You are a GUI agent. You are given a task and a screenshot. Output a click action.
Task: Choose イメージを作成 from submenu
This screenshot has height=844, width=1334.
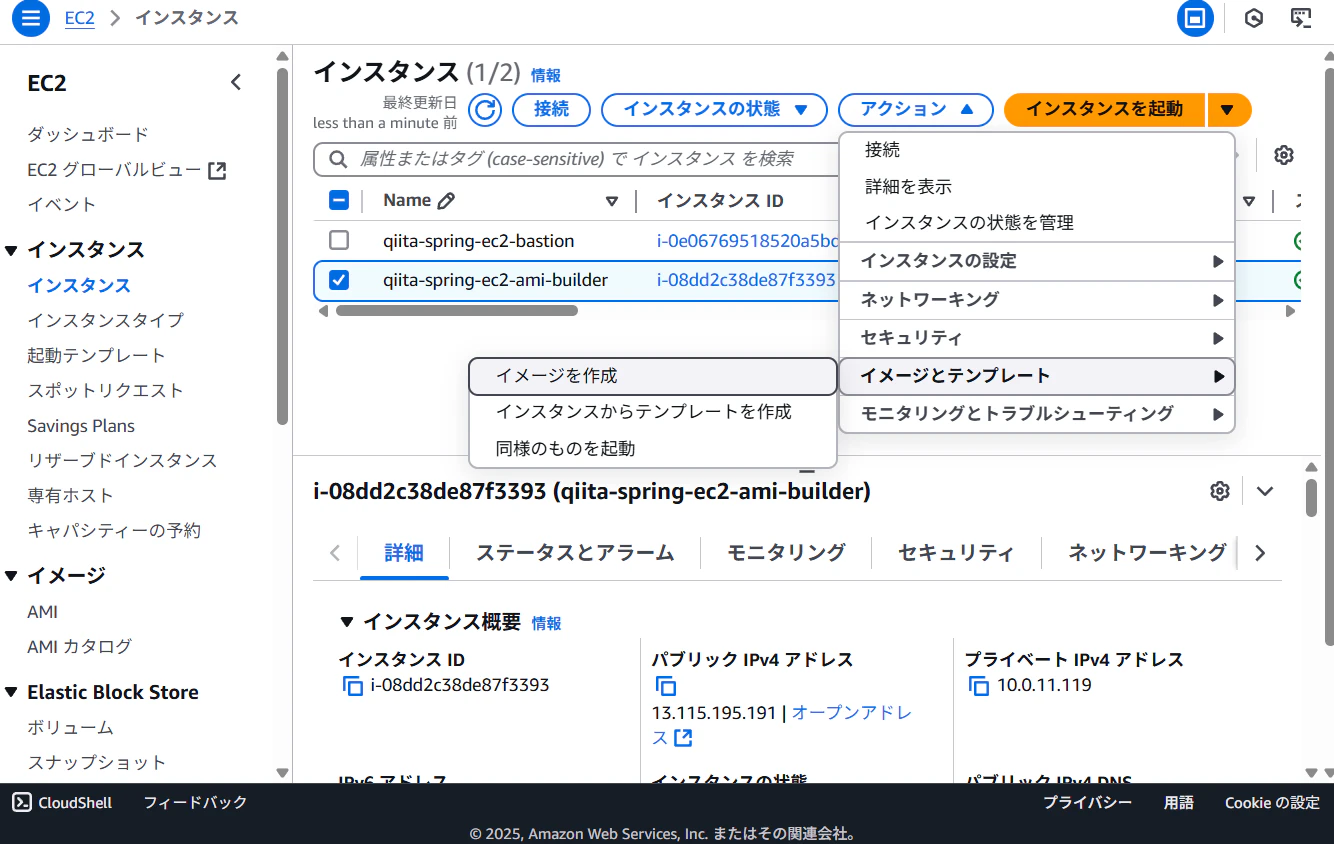[x=653, y=376]
